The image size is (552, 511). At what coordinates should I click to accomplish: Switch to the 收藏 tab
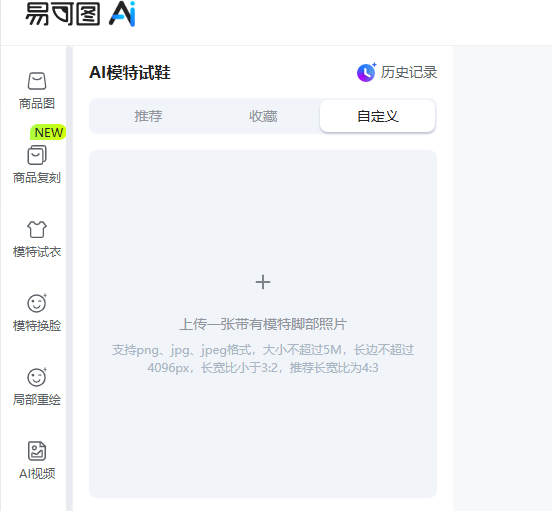coord(263,116)
